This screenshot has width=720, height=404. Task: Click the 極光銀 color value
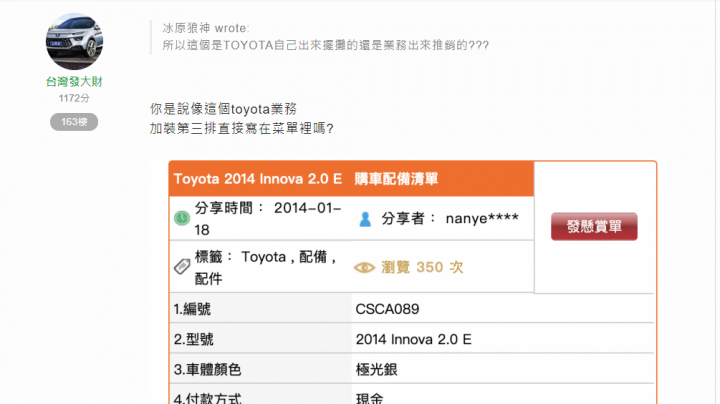coord(376,370)
